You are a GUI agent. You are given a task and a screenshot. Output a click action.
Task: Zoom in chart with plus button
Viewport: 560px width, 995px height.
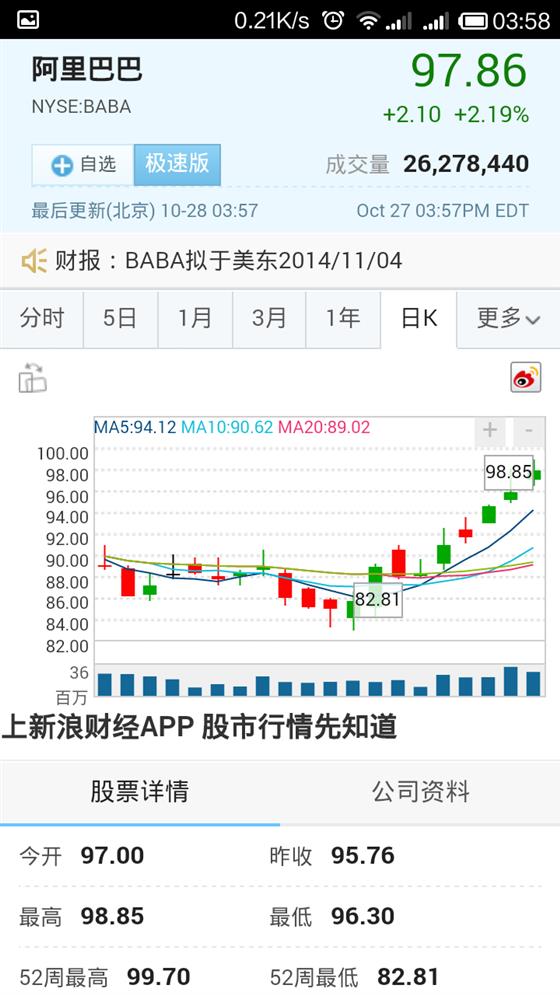[x=490, y=431]
